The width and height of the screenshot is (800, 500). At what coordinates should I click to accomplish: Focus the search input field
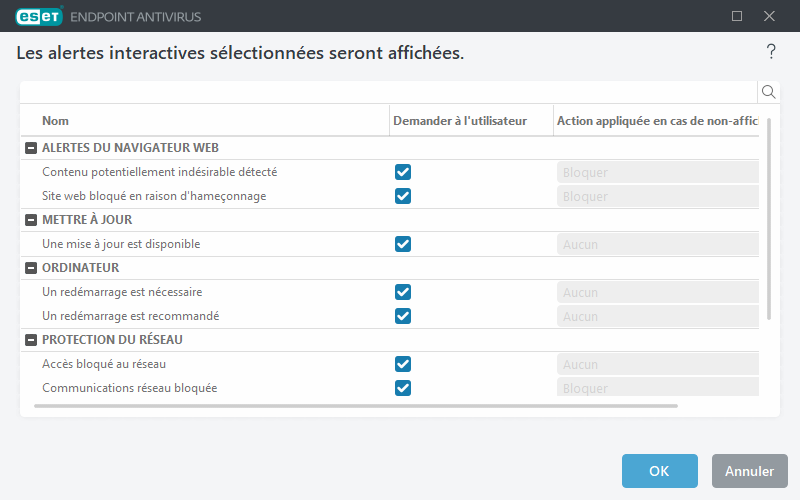[389, 92]
